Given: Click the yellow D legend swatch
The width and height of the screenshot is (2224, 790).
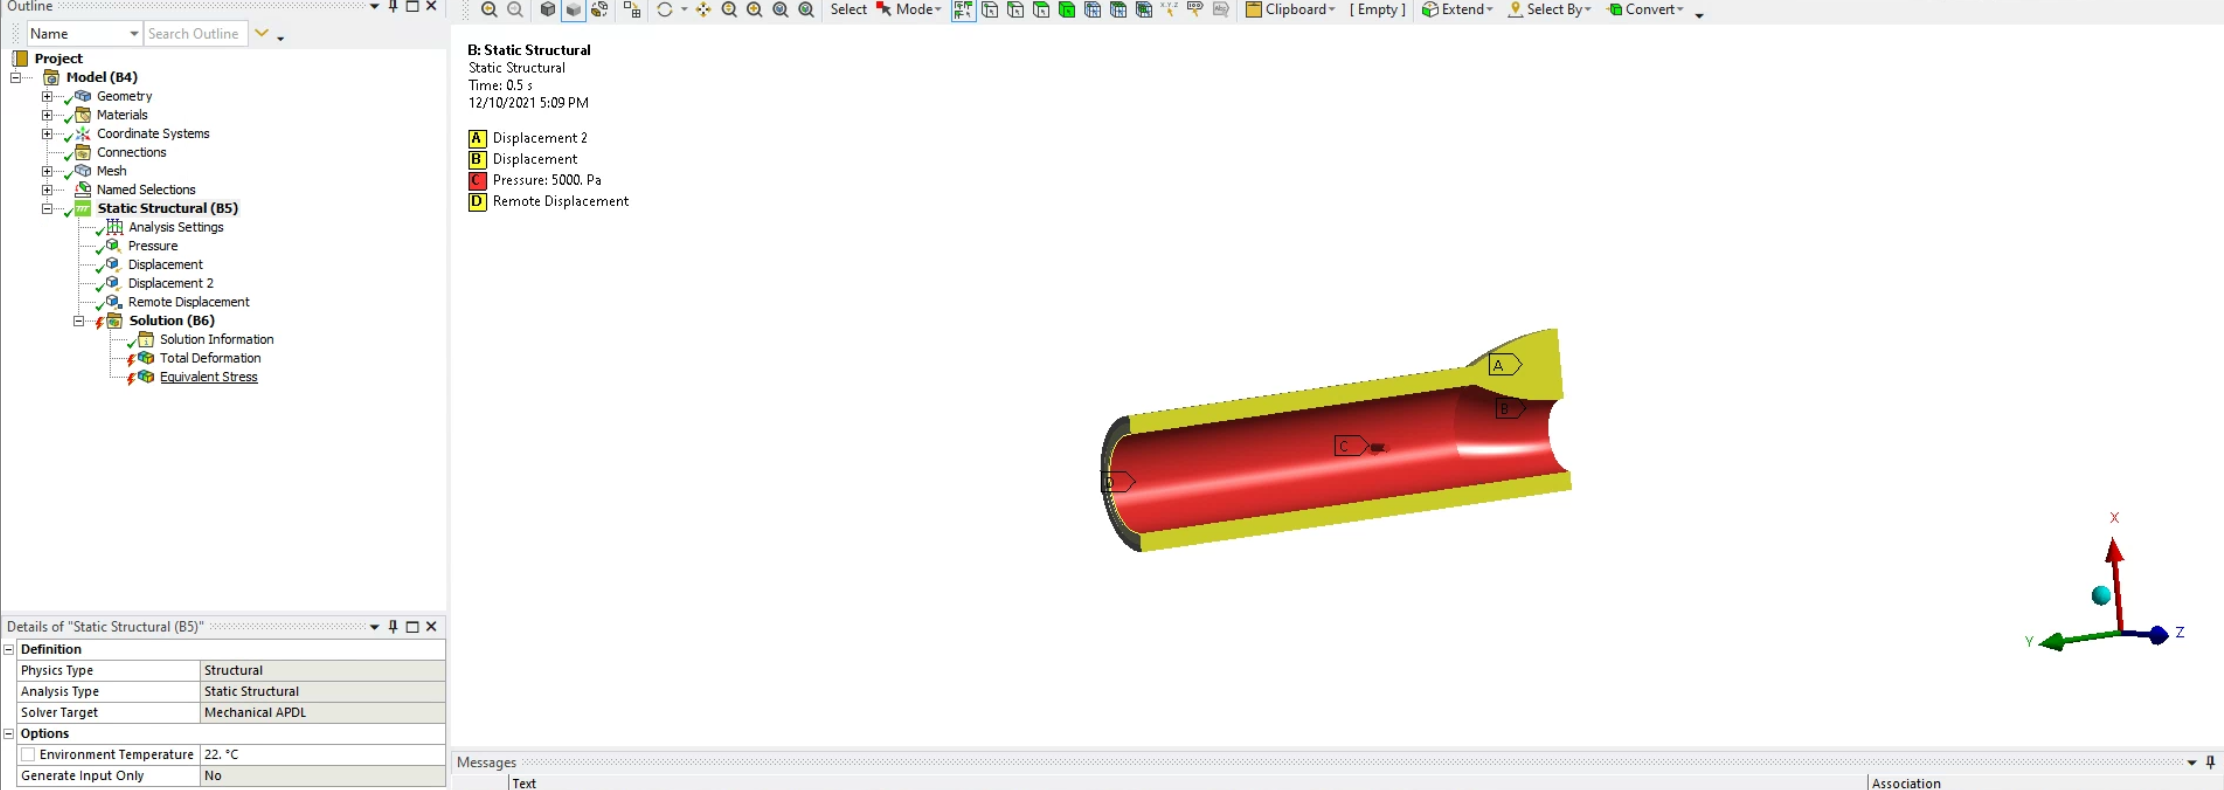Looking at the screenshot, I should tap(477, 201).
